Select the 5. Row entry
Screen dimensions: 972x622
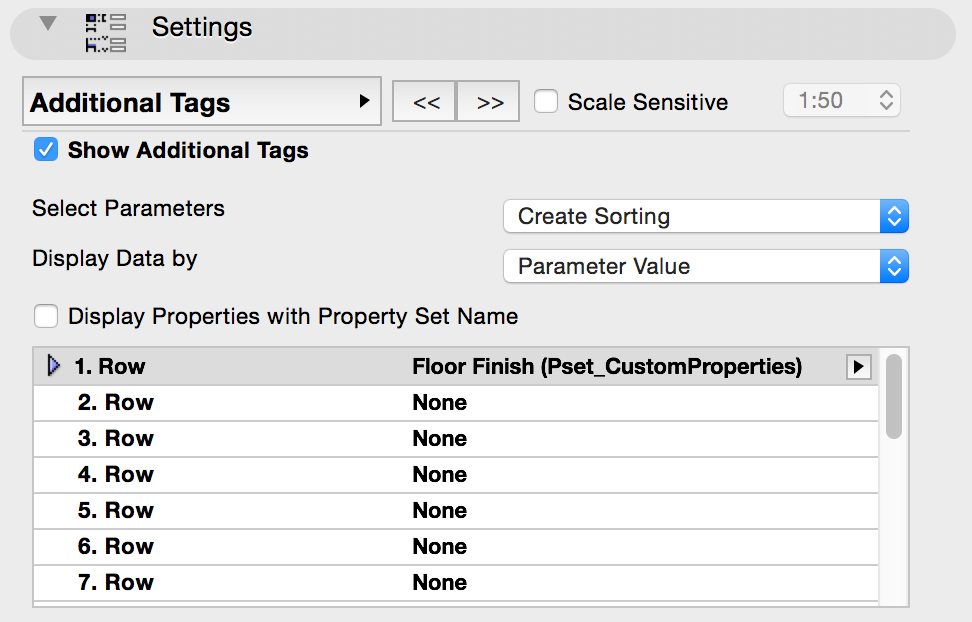(x=116, y=511)
